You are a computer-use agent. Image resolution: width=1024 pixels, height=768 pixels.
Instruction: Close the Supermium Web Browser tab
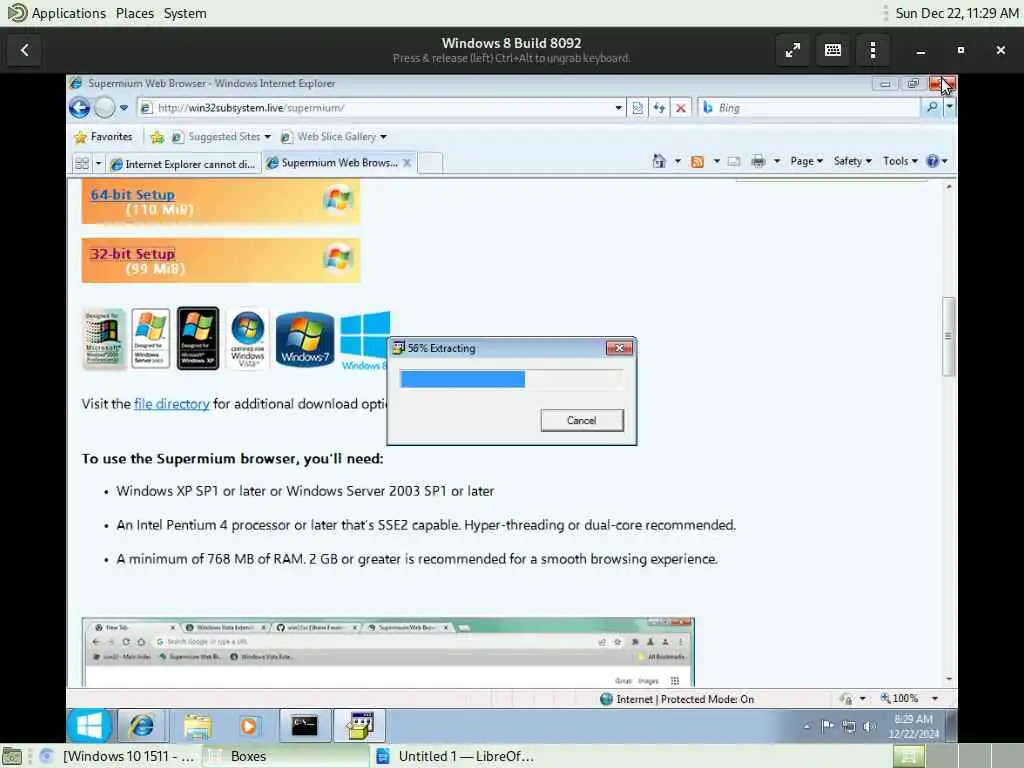click(407, 163)
